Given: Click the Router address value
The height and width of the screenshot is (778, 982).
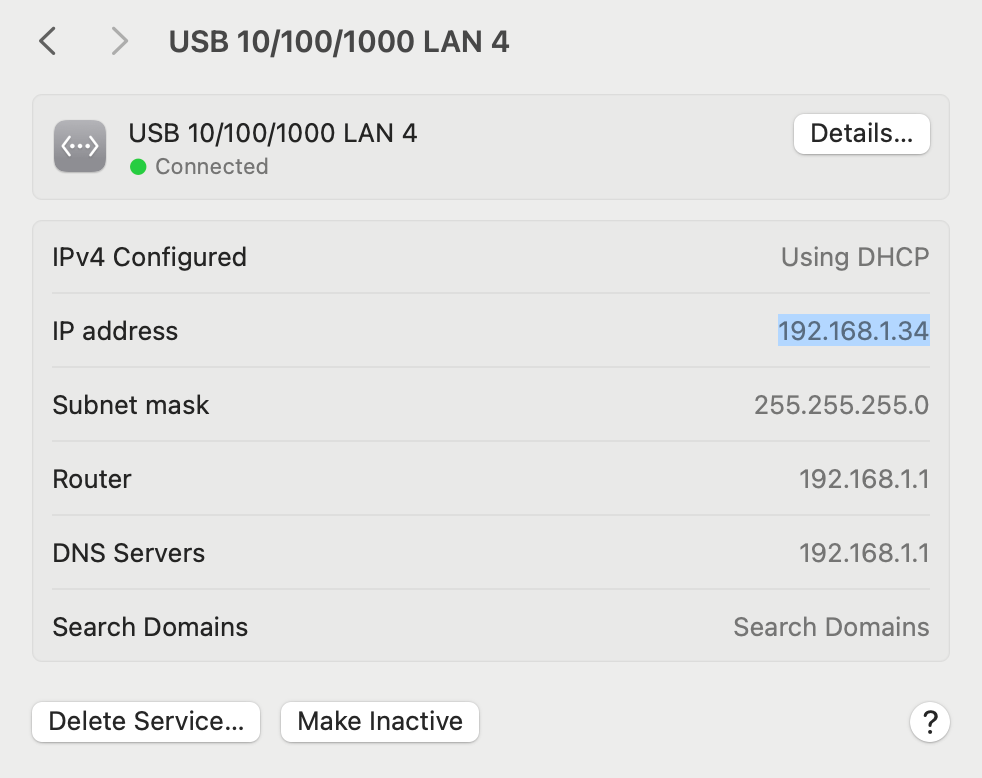Looking at the screenshot, I should pos(863,479).
